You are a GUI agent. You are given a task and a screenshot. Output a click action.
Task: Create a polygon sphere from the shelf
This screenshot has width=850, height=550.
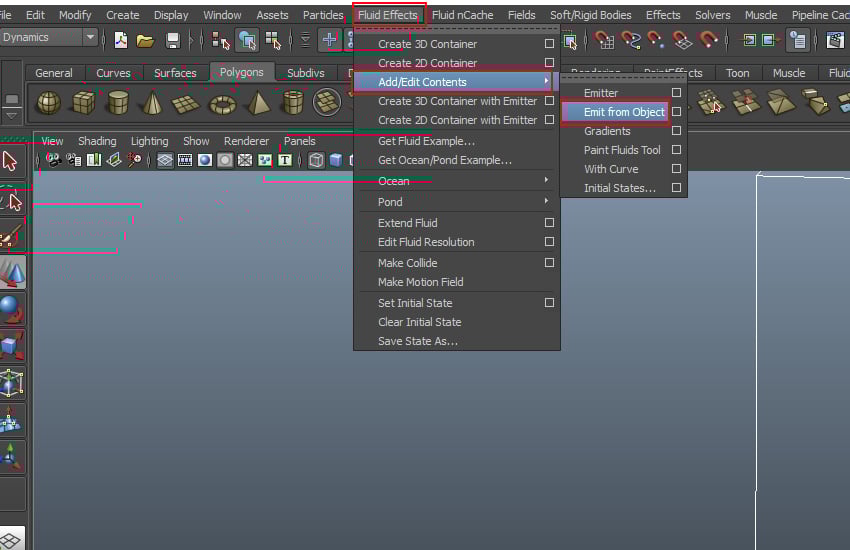click(x=48, y=102)
